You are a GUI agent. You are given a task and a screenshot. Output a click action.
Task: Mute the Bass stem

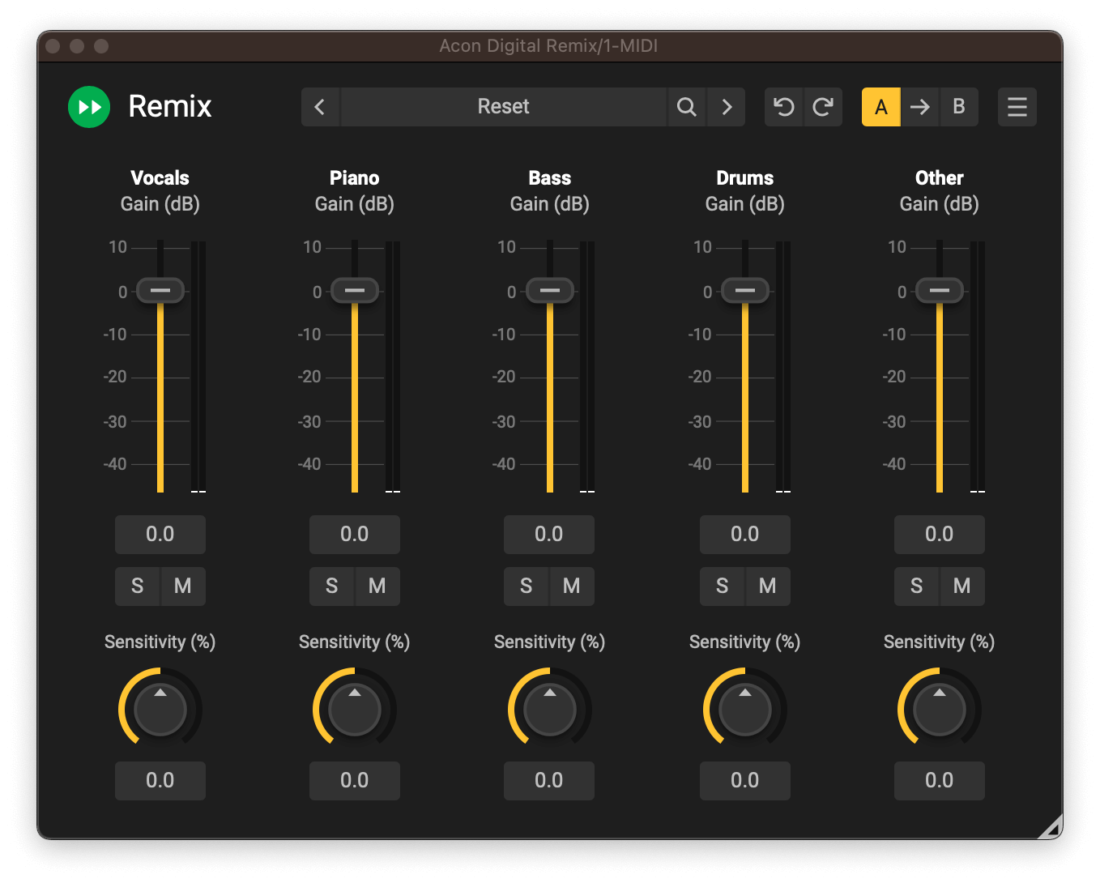pos(572,586)
